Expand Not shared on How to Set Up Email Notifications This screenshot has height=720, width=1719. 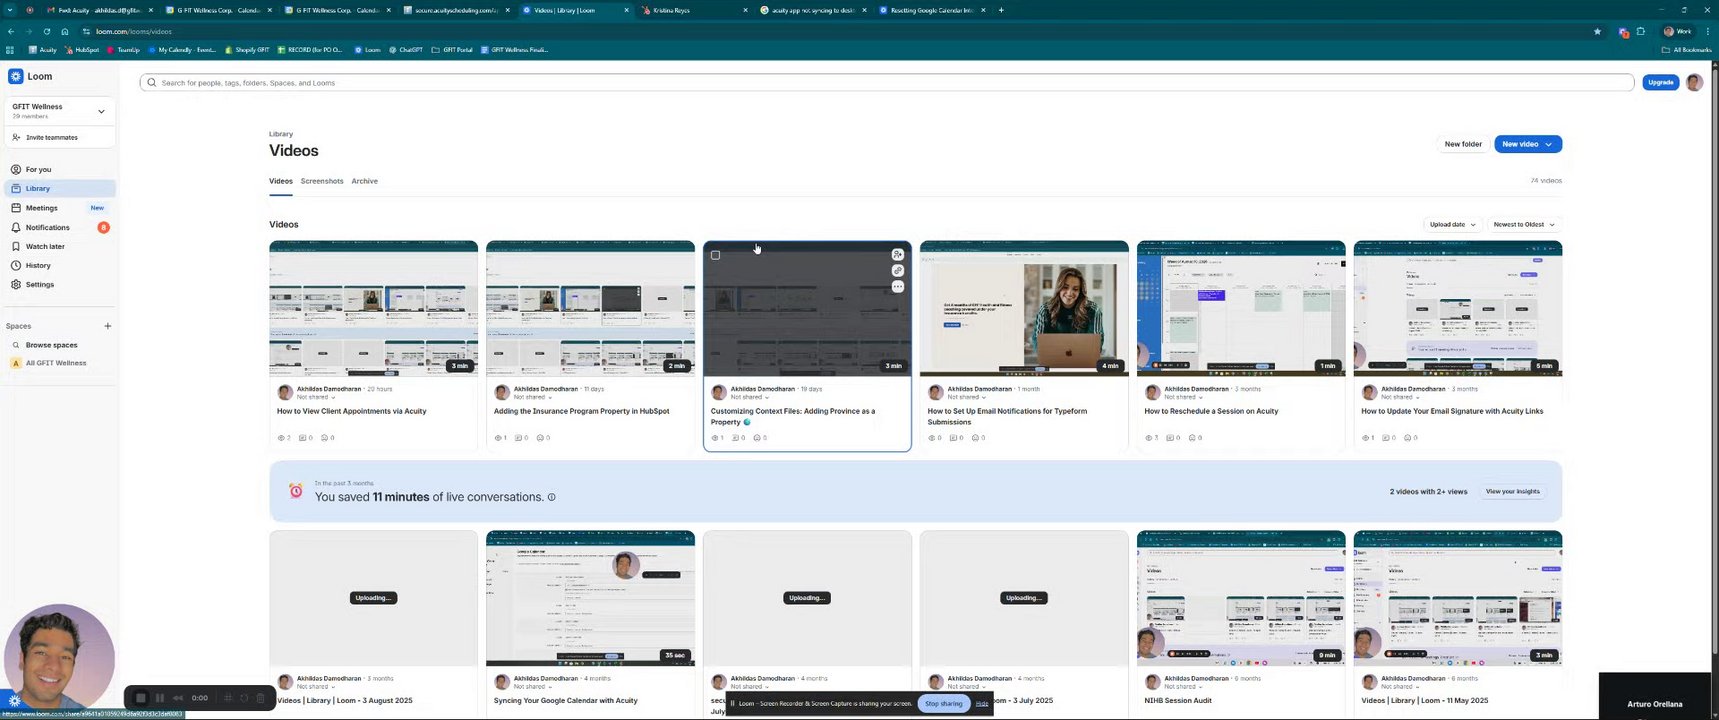(x=967, y=397)
